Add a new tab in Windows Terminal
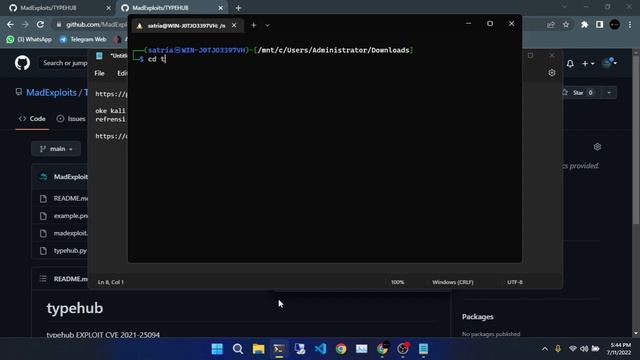The image size is (640, 360). [x=253, y=25]
